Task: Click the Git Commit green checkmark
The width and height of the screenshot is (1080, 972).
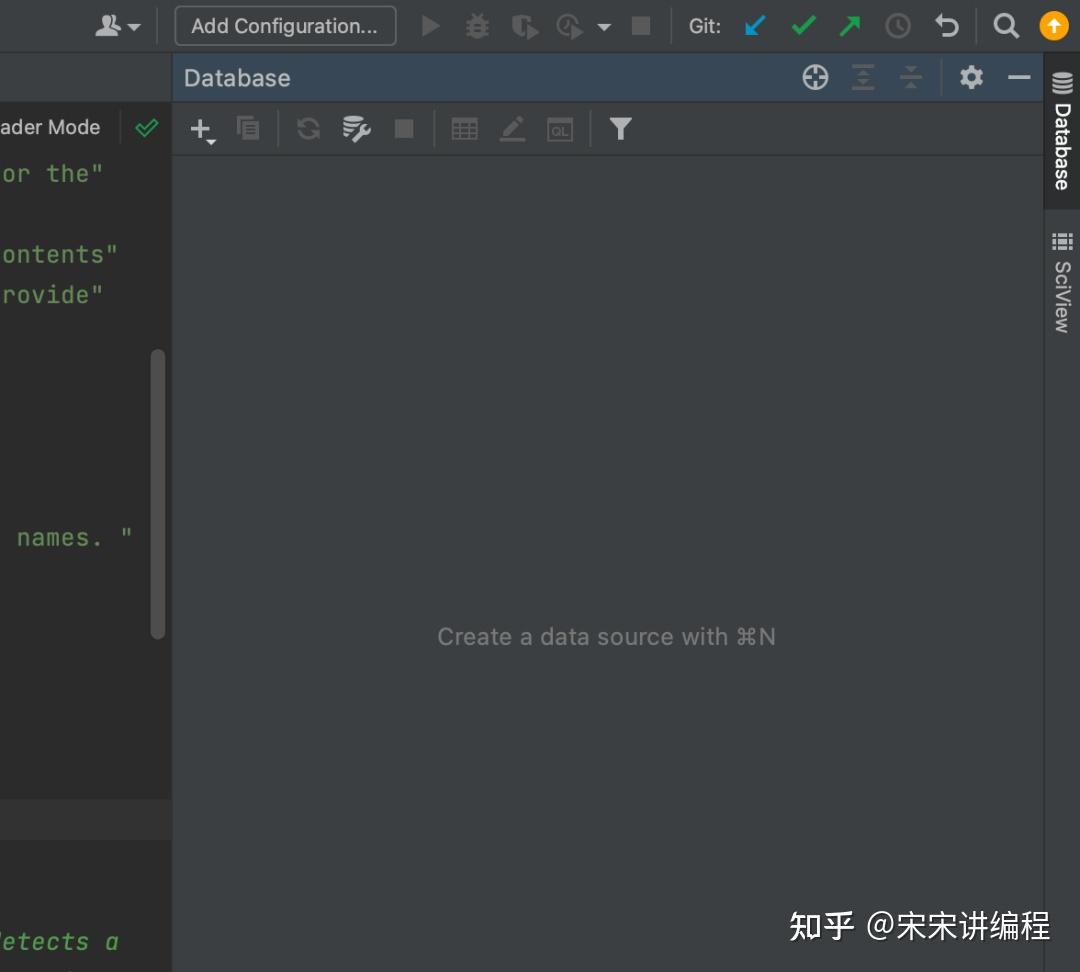Action: pos(803,26)
